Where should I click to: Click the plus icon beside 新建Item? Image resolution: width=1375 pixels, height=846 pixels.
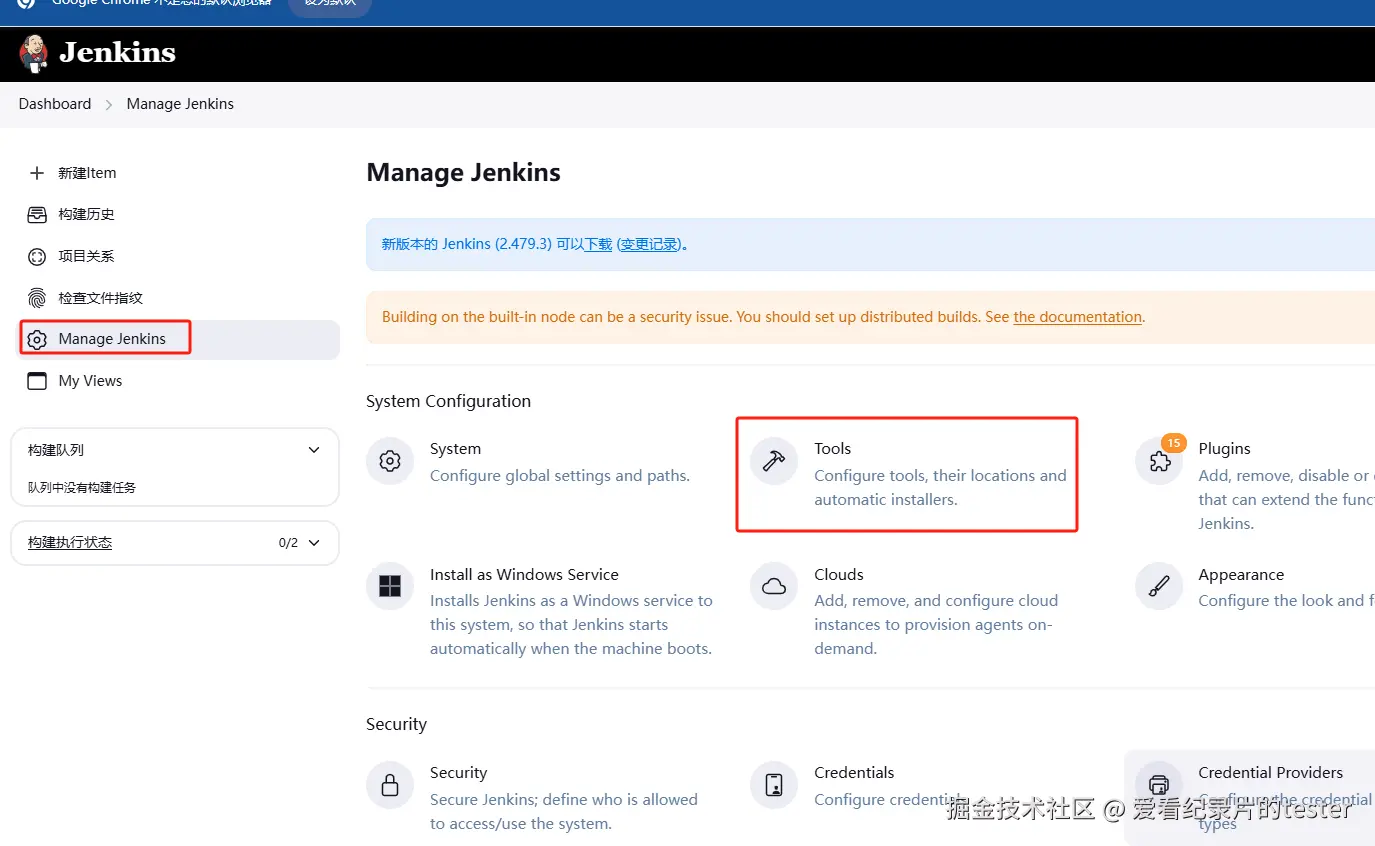click(x=37, y=173)
